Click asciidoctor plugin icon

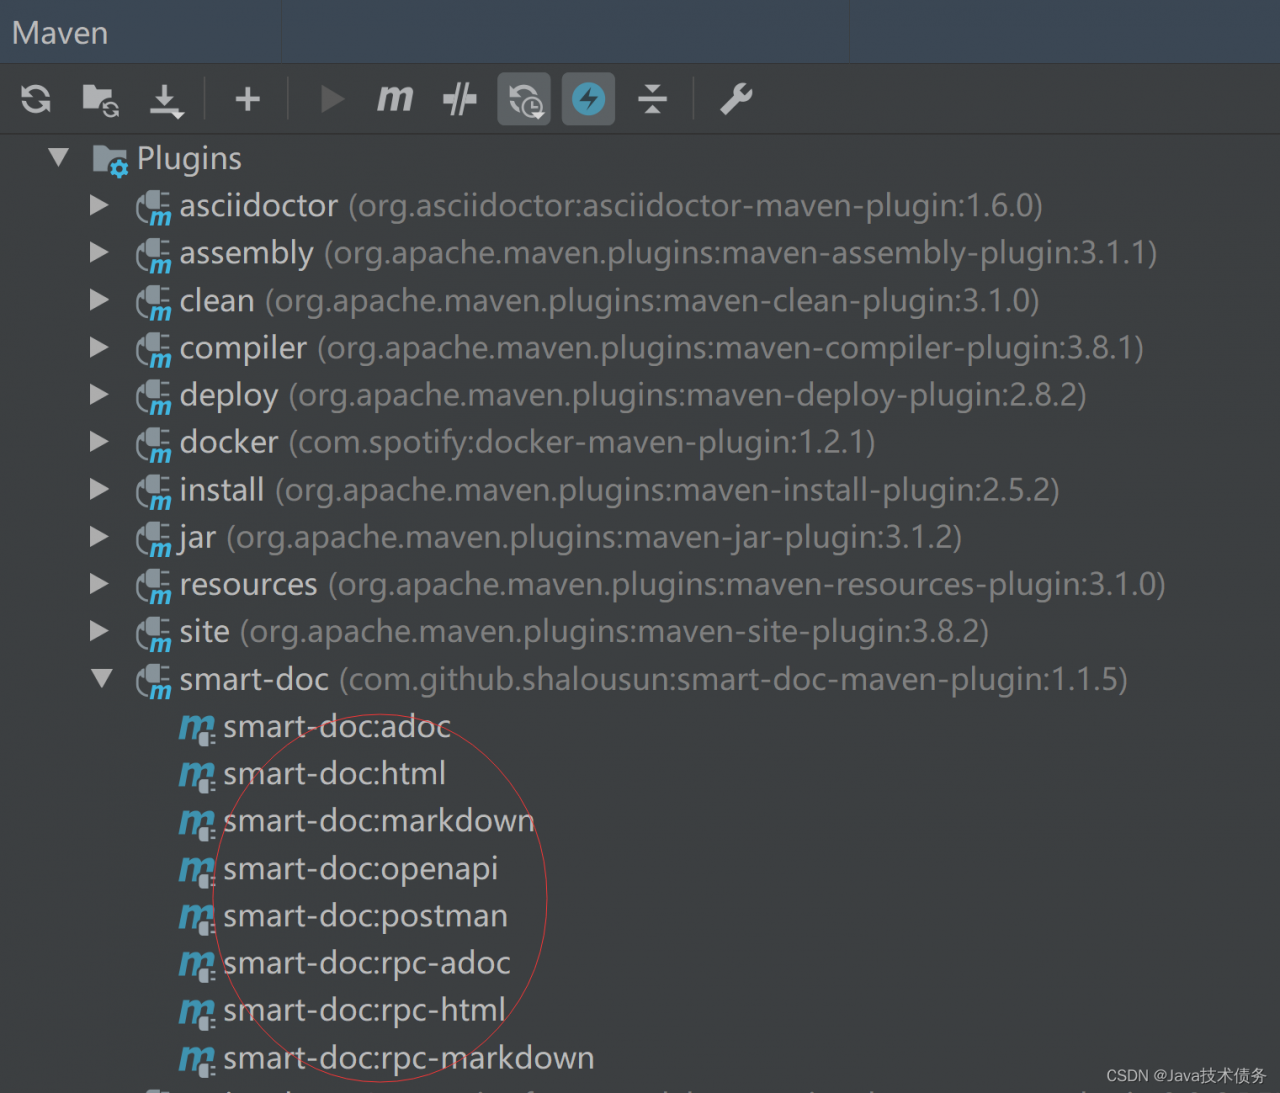coord(153,208)
